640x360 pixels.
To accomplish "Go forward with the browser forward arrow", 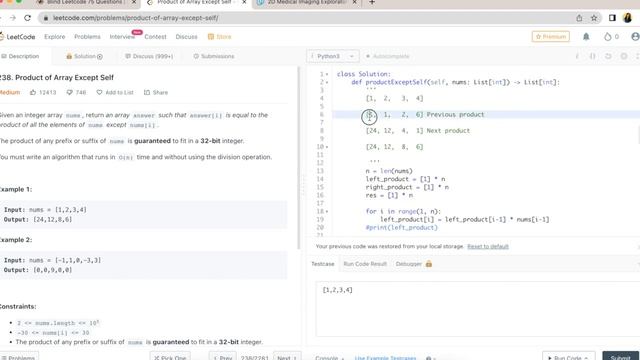I will 13,18.
